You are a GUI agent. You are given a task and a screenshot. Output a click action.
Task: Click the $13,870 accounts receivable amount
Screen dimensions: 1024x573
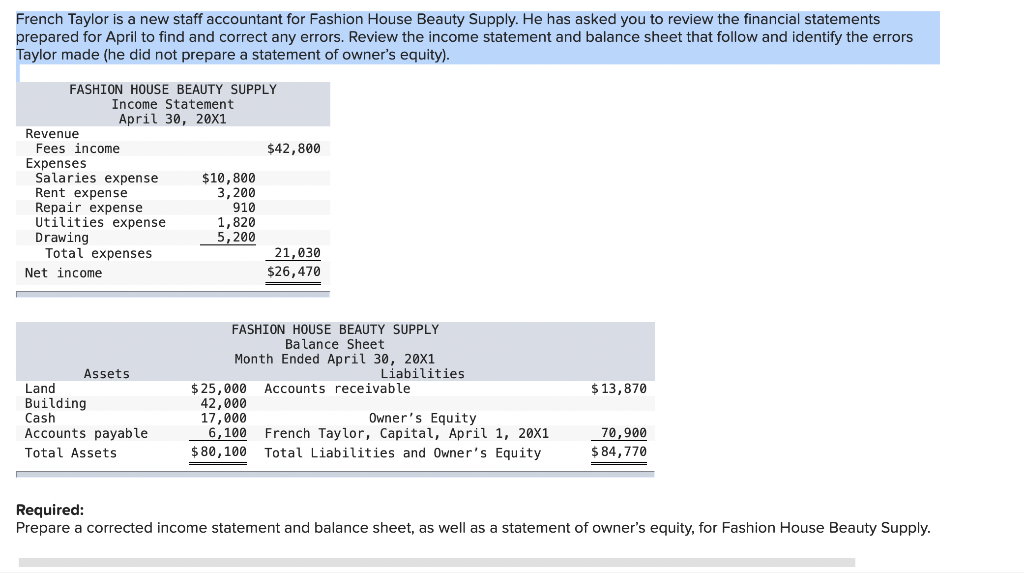(618, 388)
